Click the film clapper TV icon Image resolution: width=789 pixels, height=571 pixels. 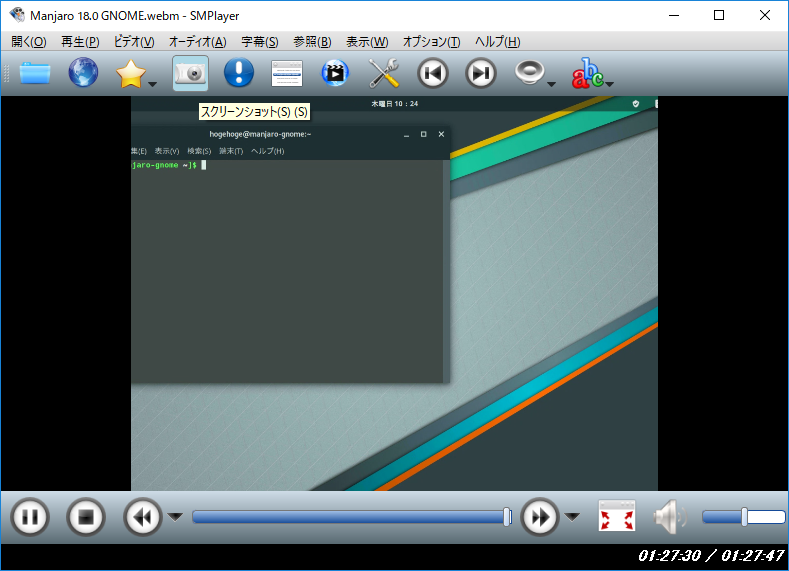335,73
